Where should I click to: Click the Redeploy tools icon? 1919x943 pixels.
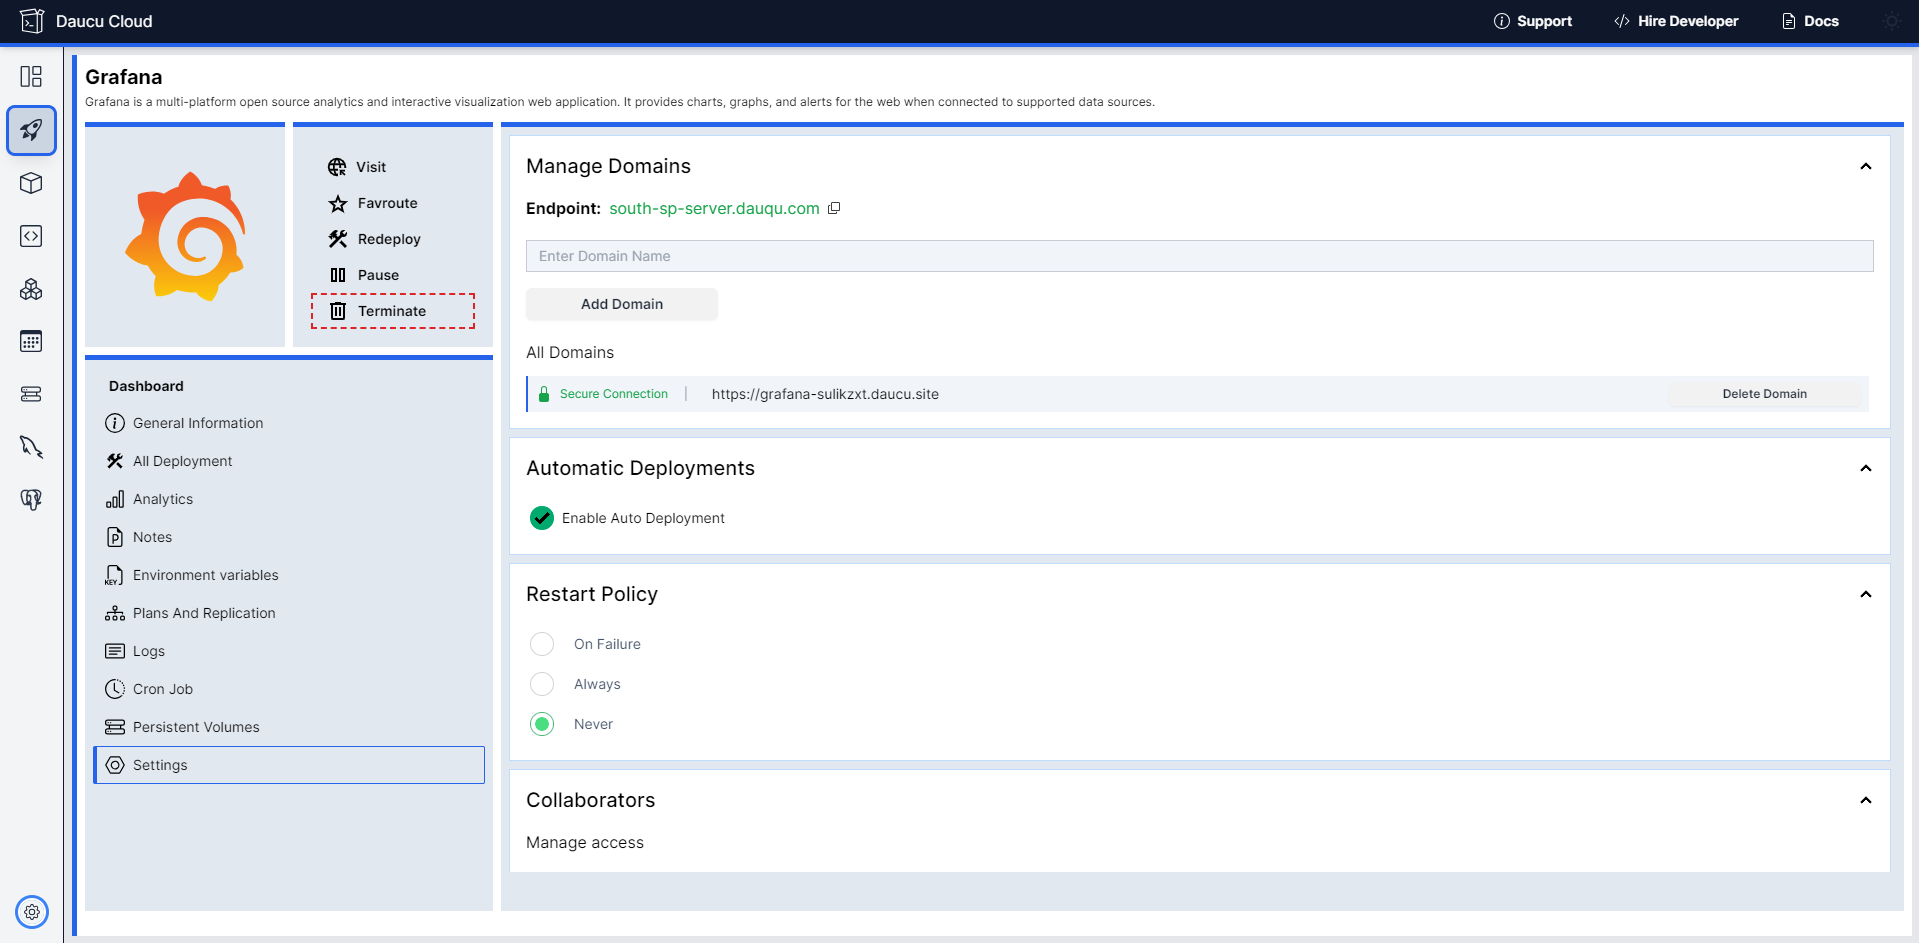[338, 239]
